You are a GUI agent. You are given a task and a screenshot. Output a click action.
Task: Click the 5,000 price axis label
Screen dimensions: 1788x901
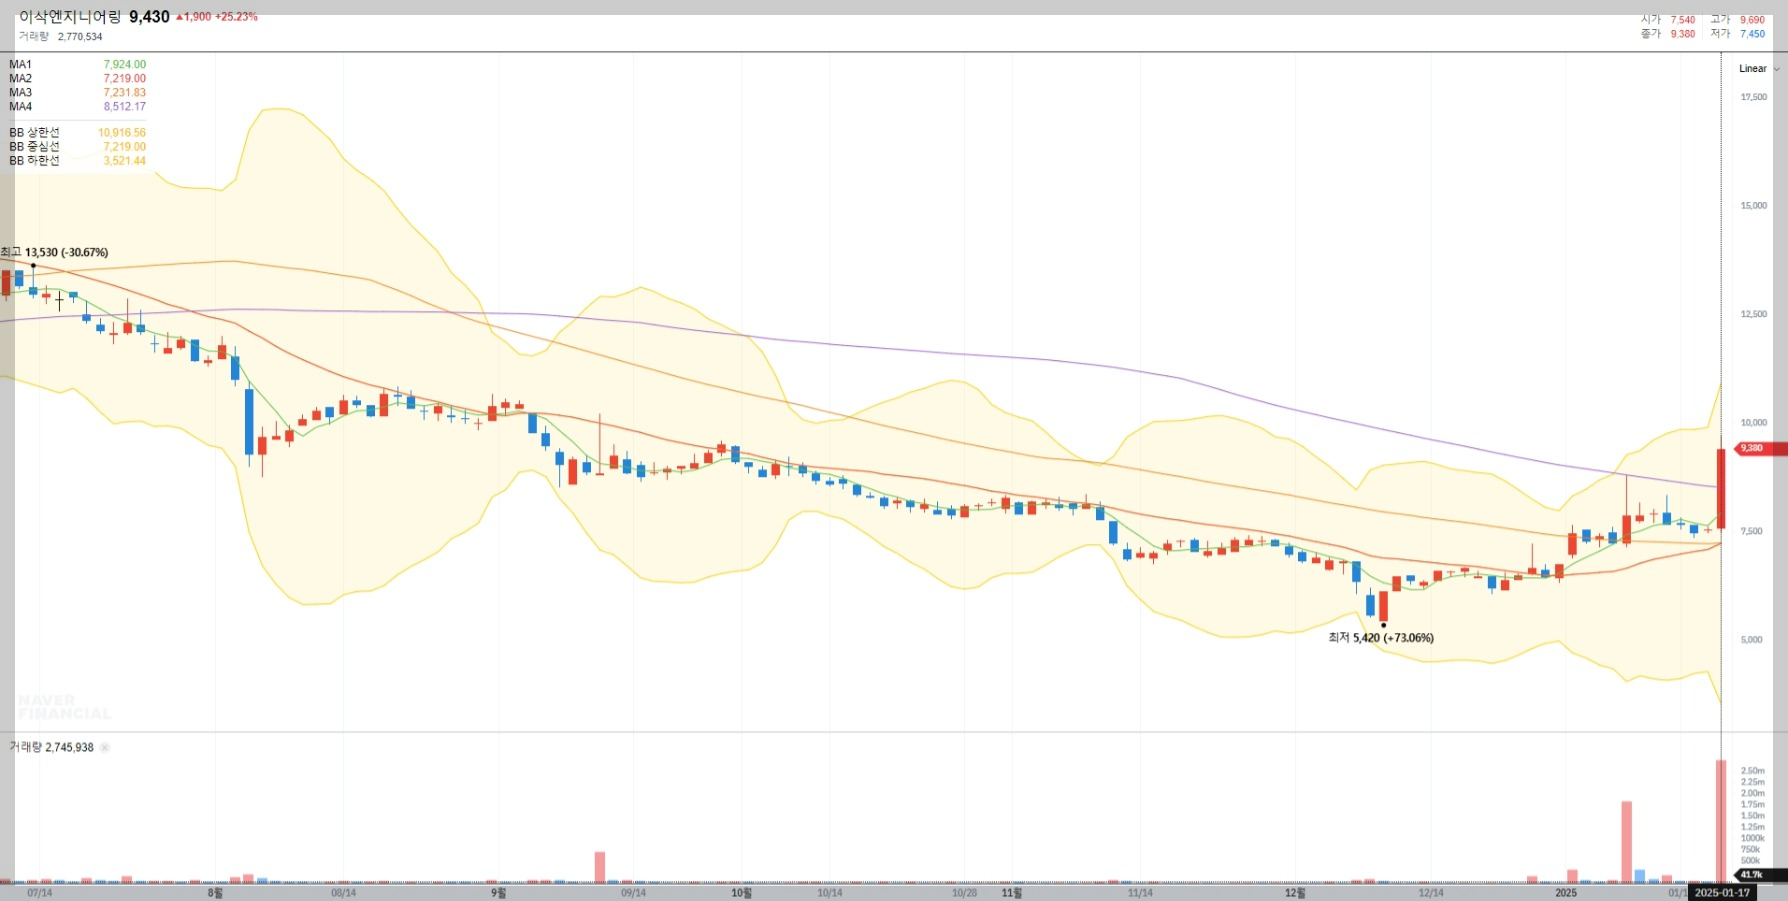pyautogui.click(x=1751, y=640)
